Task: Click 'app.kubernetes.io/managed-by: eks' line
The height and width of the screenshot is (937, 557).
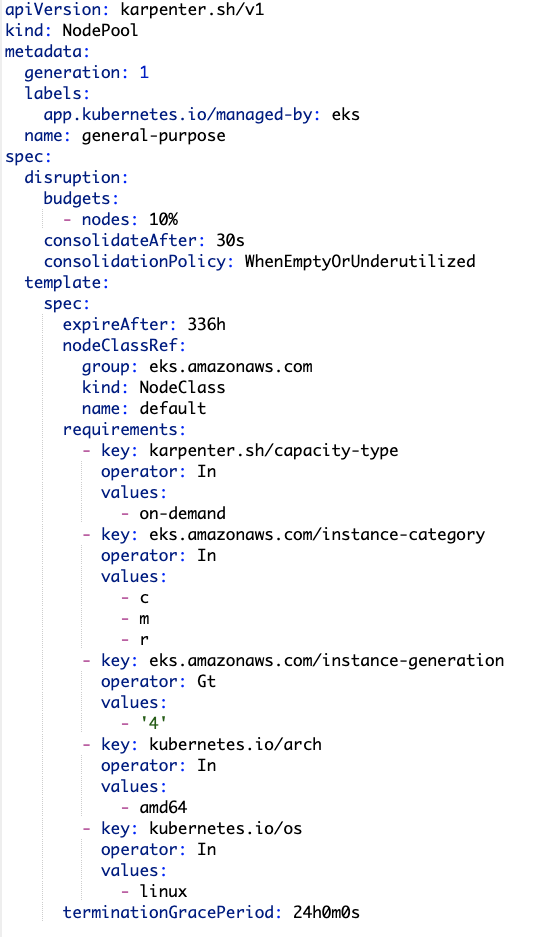Action: [201, 115]
